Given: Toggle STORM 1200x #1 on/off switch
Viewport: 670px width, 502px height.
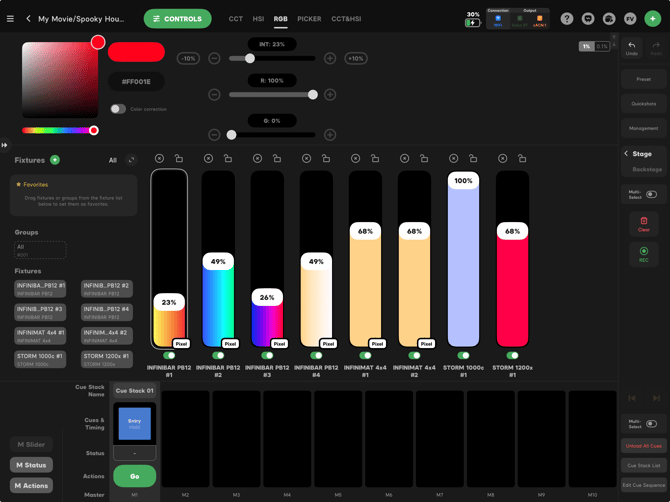Looking at the screenshot, I should point(512,355).
